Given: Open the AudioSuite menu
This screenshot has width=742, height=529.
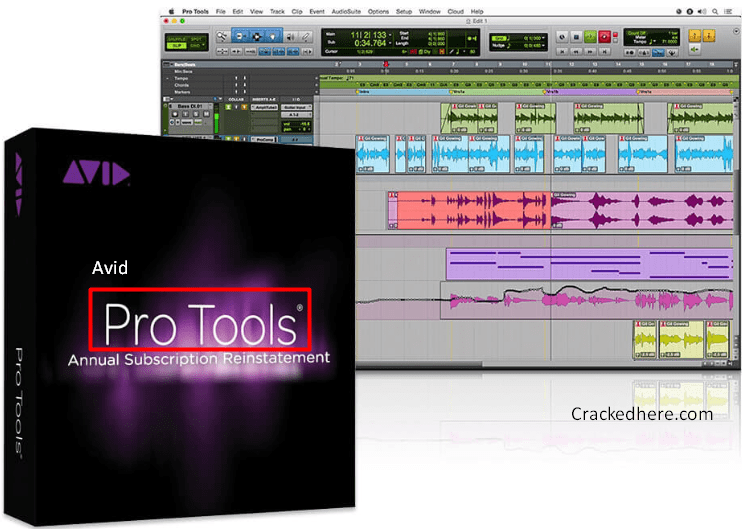Looking at the screenshot, I should click(346, 11).
